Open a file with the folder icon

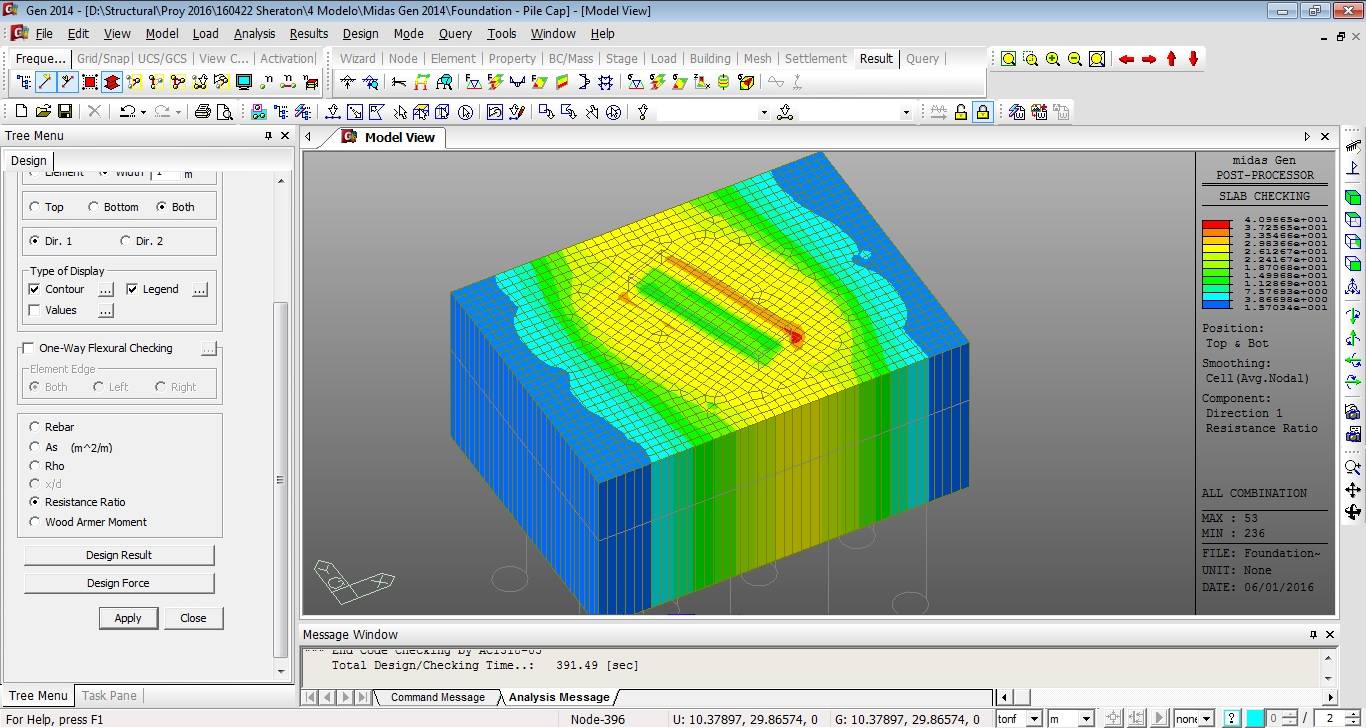point(43,112)
